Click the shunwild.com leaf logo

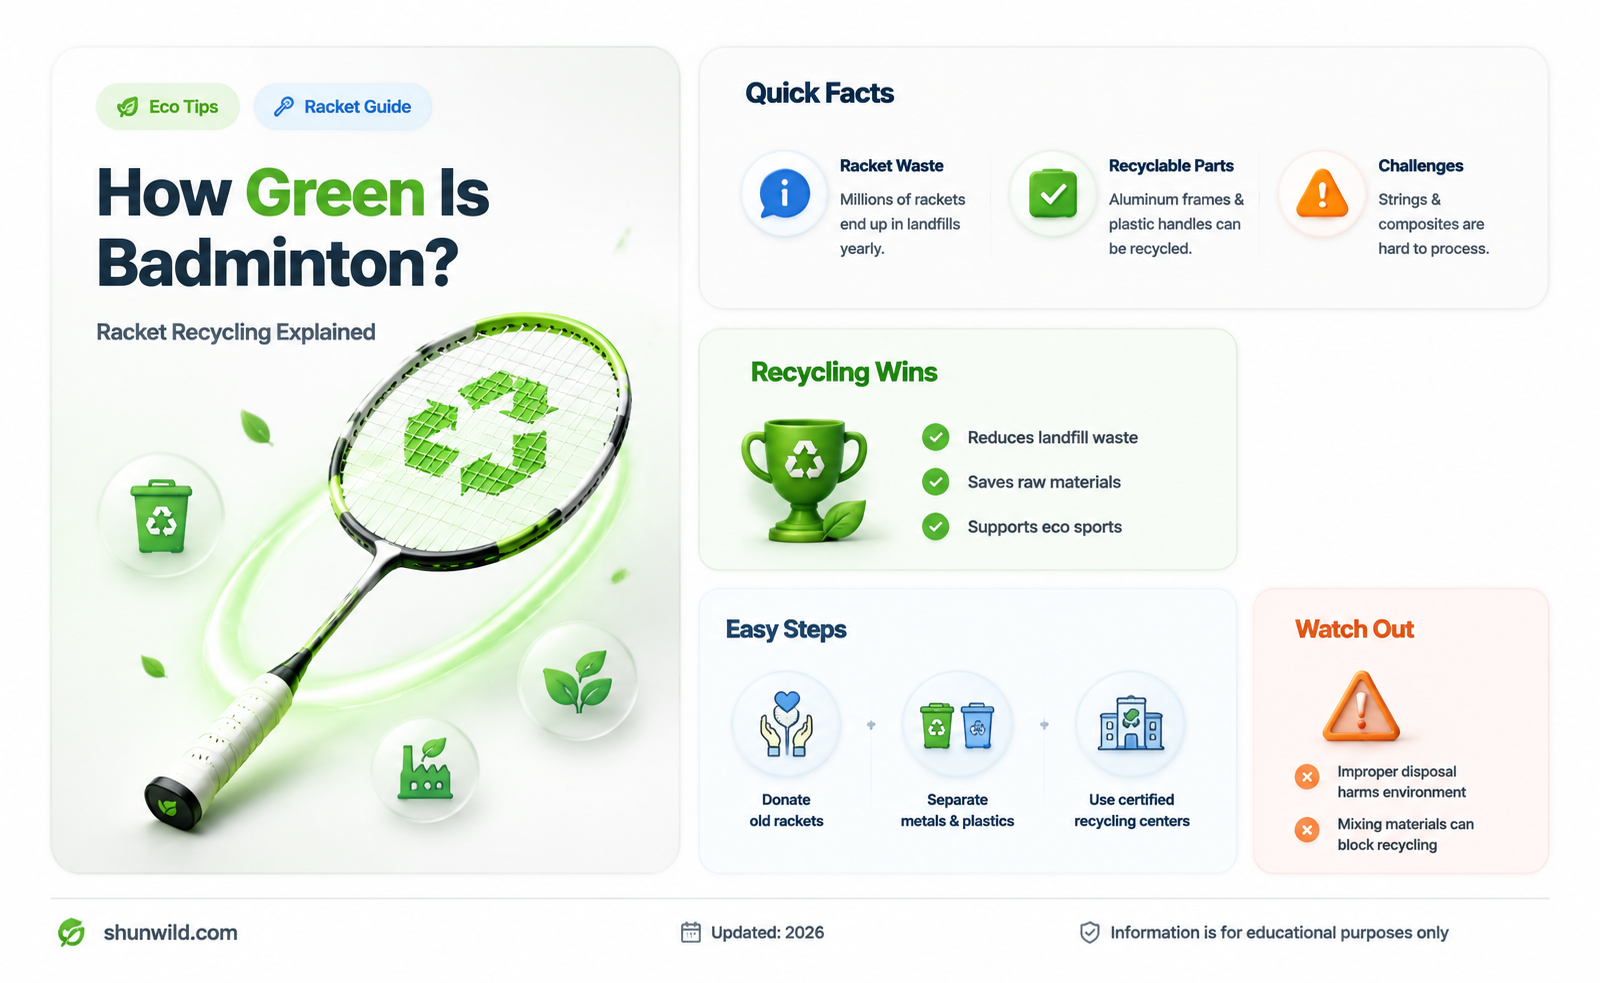[x=71, y=932]
